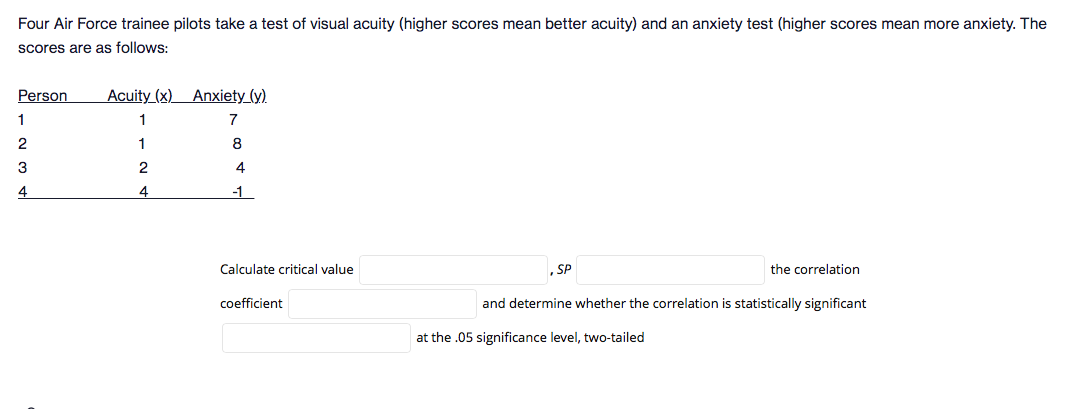Click the Acuity (x) column header

point(139,96)
